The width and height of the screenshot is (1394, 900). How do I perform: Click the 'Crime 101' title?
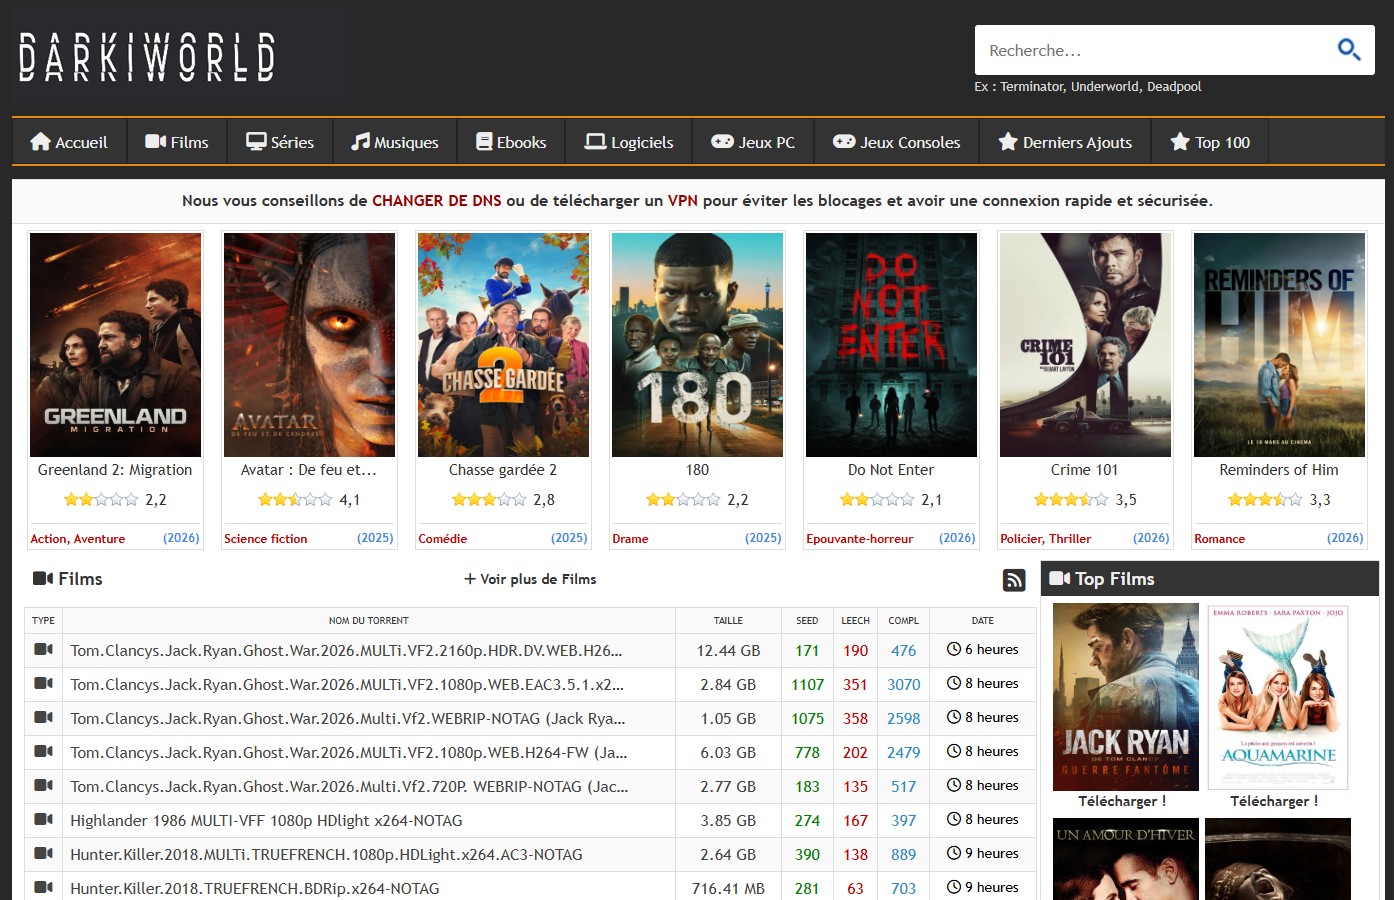coord(1085,470)
